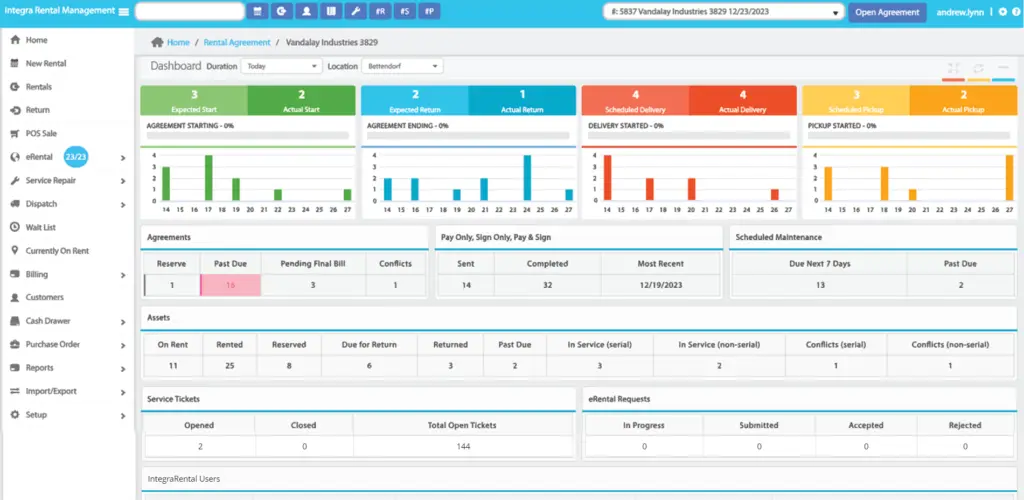Click the return arrow toolbar icon

click(x=281, y=11)
